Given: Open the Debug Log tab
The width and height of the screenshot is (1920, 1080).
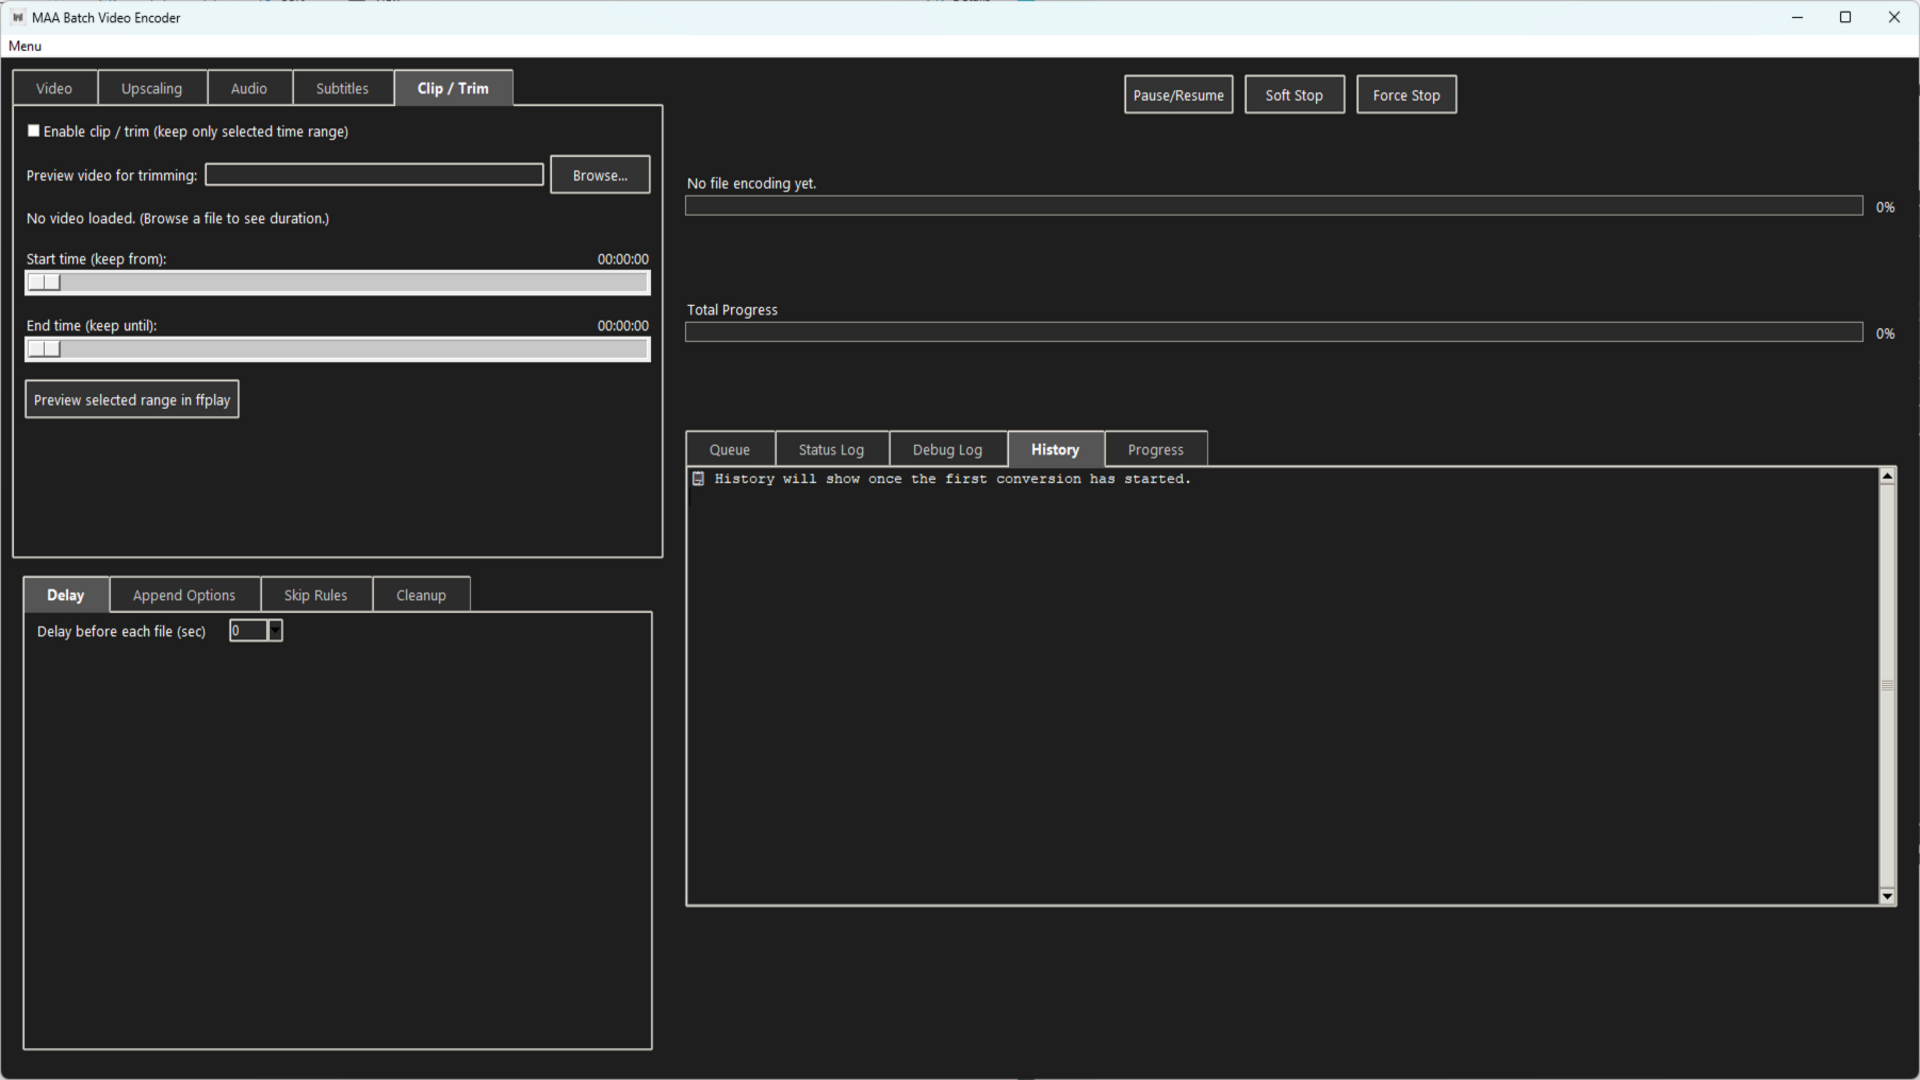Looking at the screenshot, I should [x=947, y=449].
